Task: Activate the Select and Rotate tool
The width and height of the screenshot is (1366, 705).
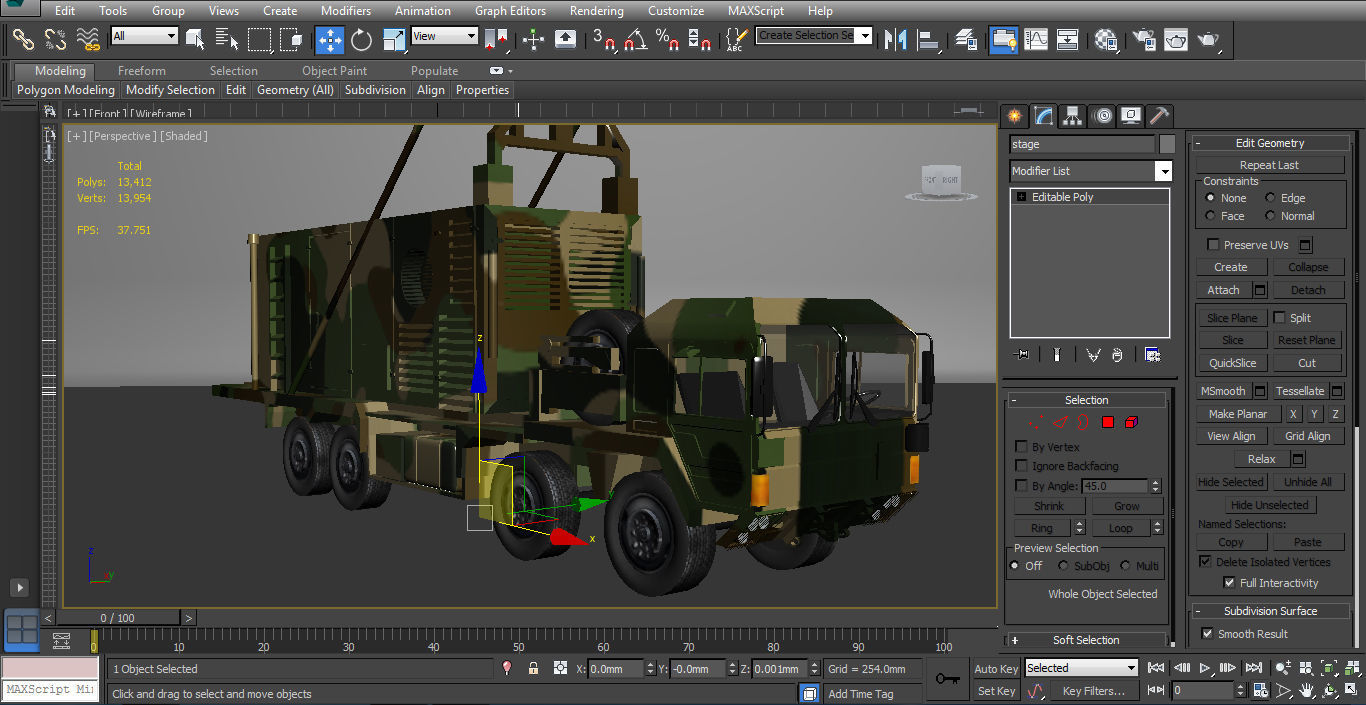Action: (x=361, y=39)
